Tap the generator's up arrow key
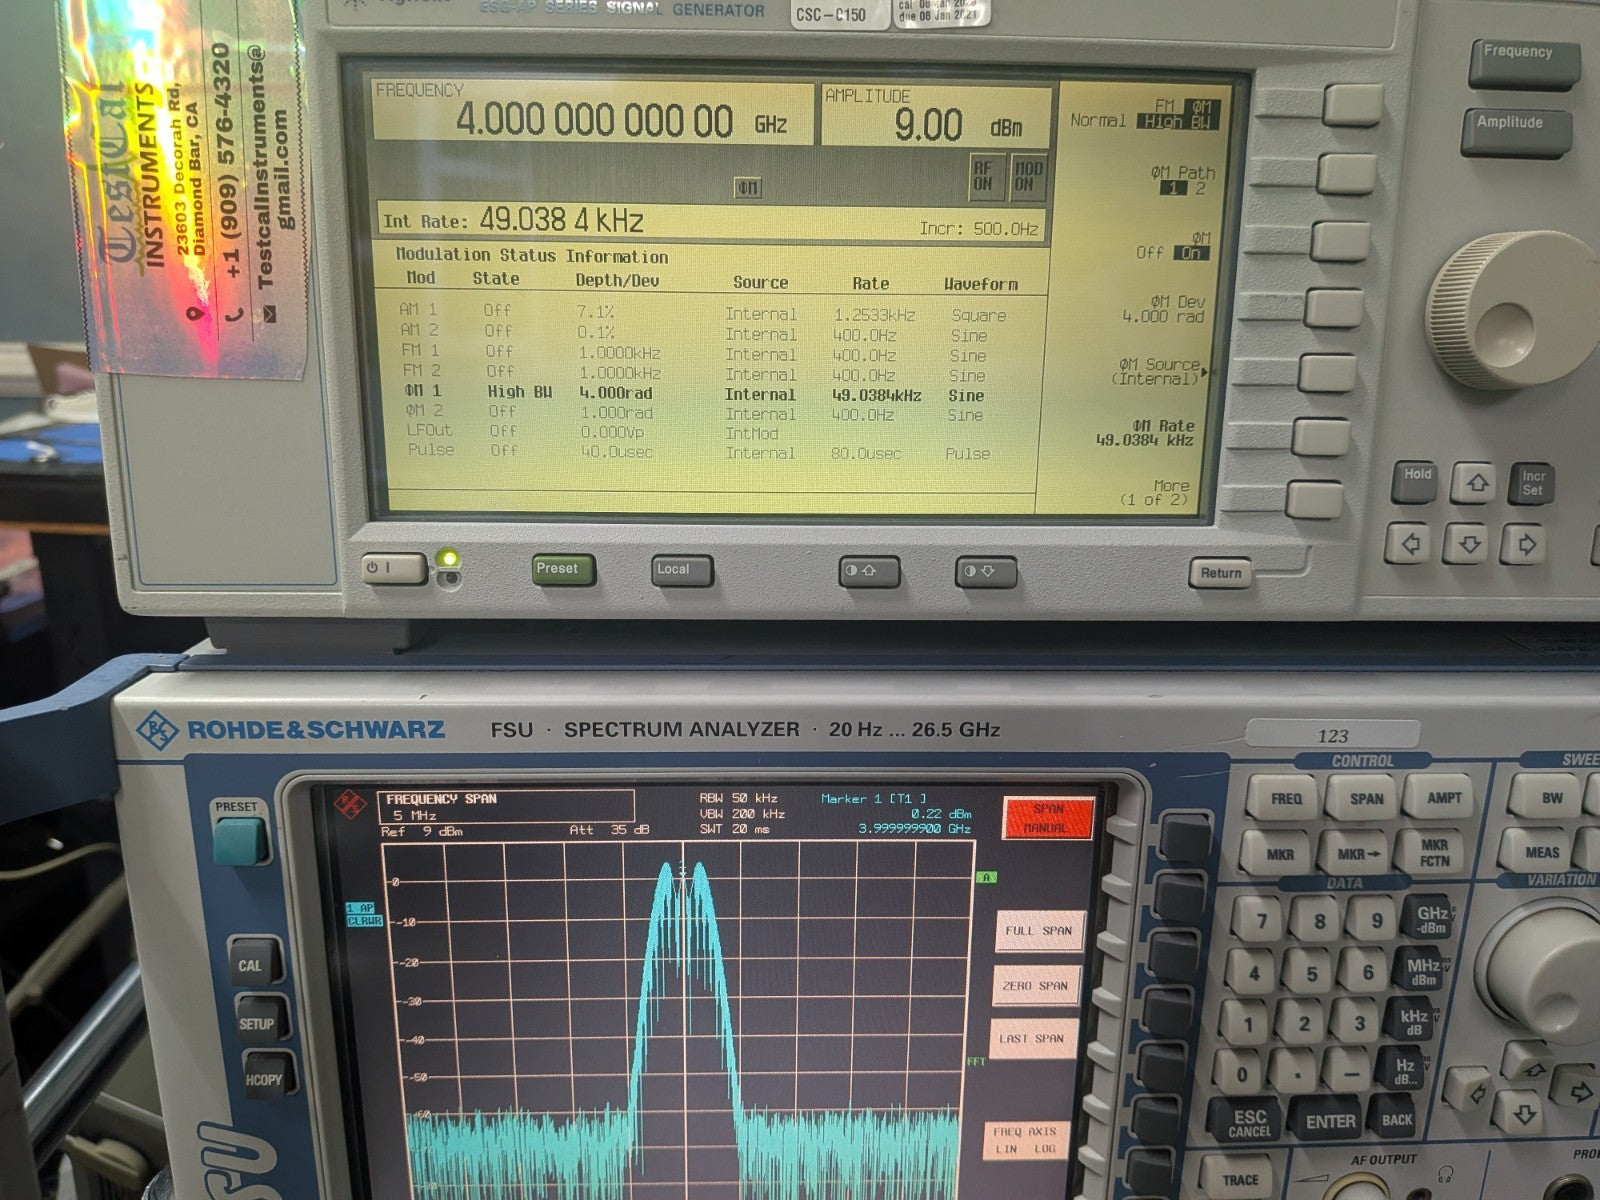Image resolution: width=1600 pixels, height=1200 pixels. (1476, 483)
